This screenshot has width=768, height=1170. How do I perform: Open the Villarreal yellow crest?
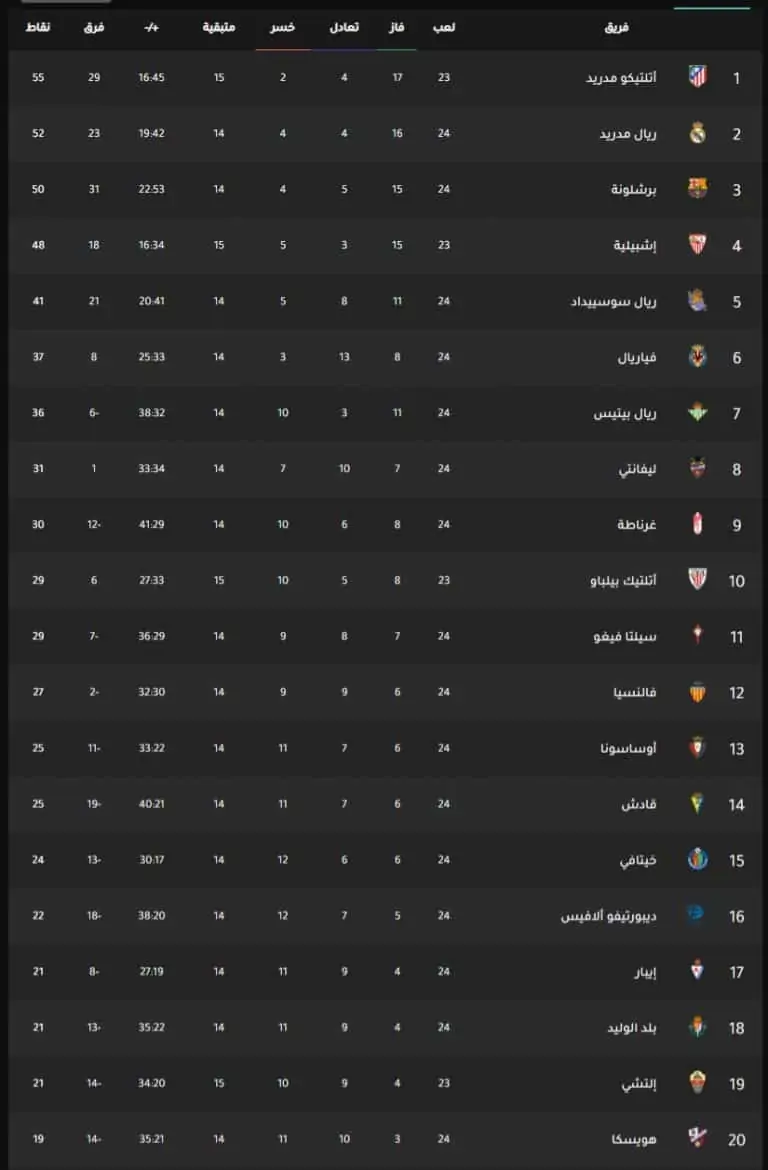tap(697, 356)
